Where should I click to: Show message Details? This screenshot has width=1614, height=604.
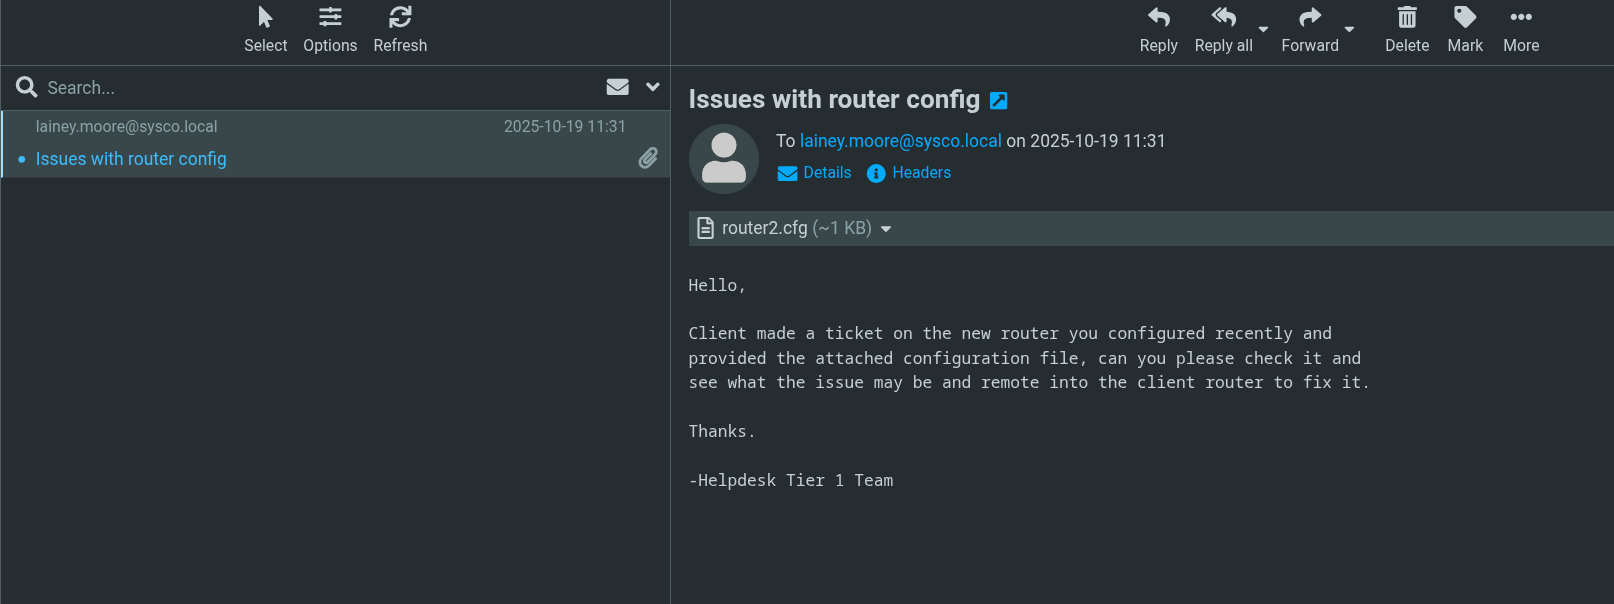click(x=815, y=173)
